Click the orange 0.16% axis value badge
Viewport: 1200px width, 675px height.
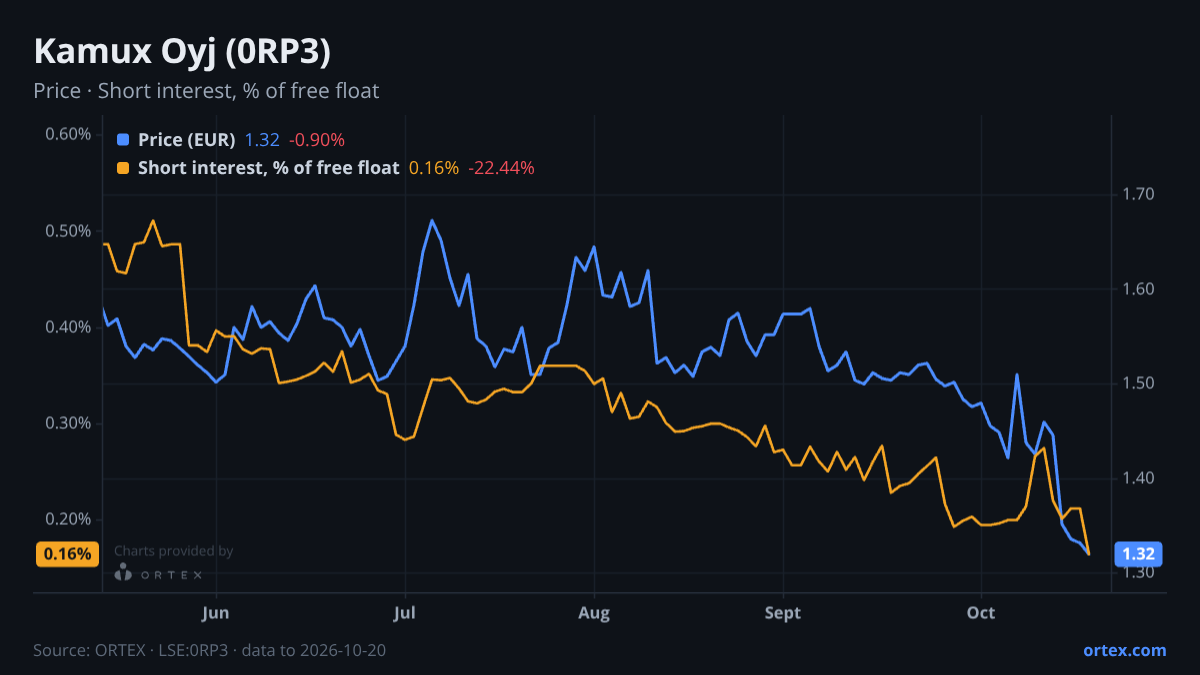68,554
